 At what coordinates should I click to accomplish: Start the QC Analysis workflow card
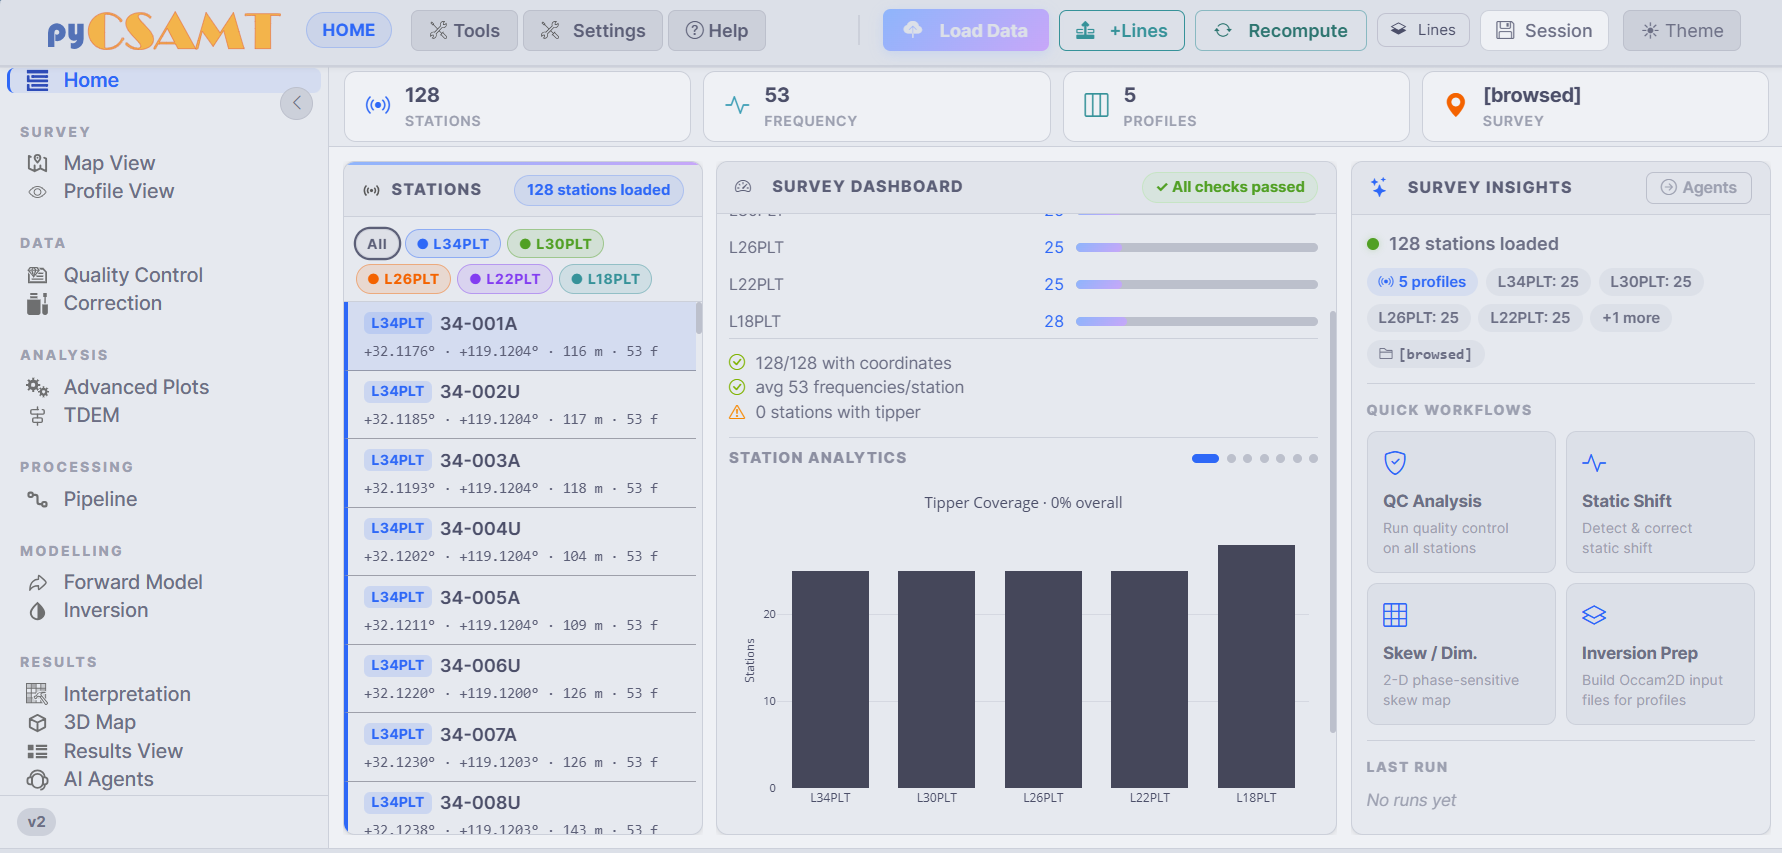click(1461, 502)
